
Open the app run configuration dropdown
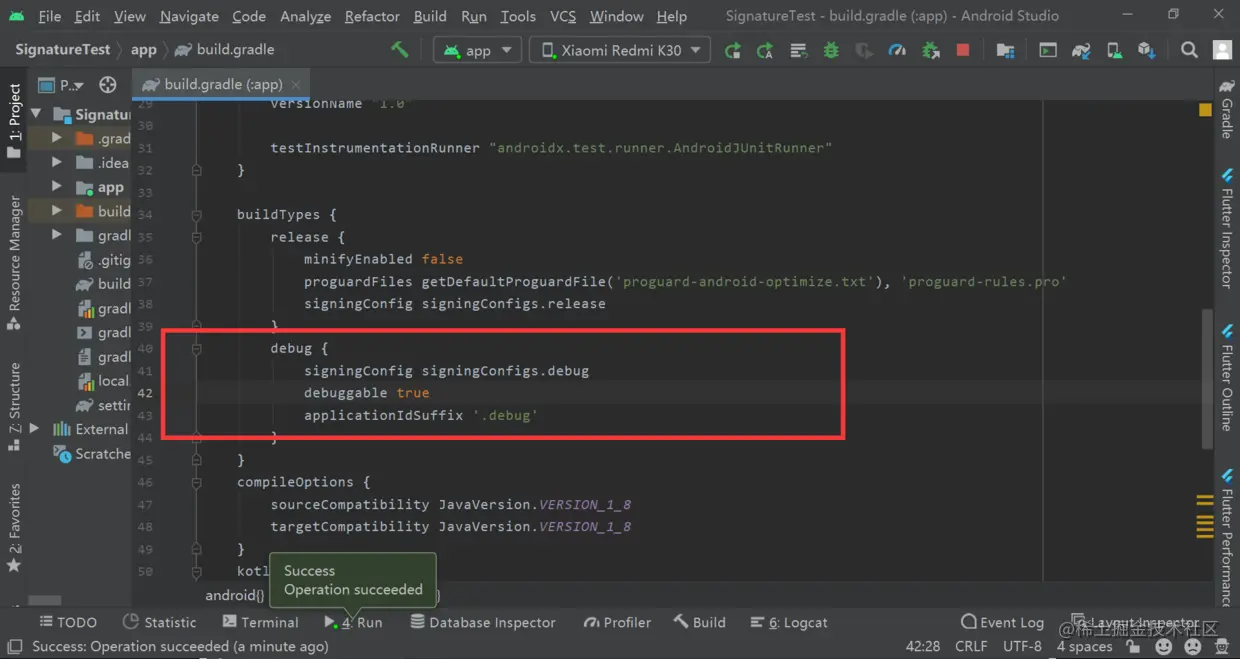pos(478,50)
